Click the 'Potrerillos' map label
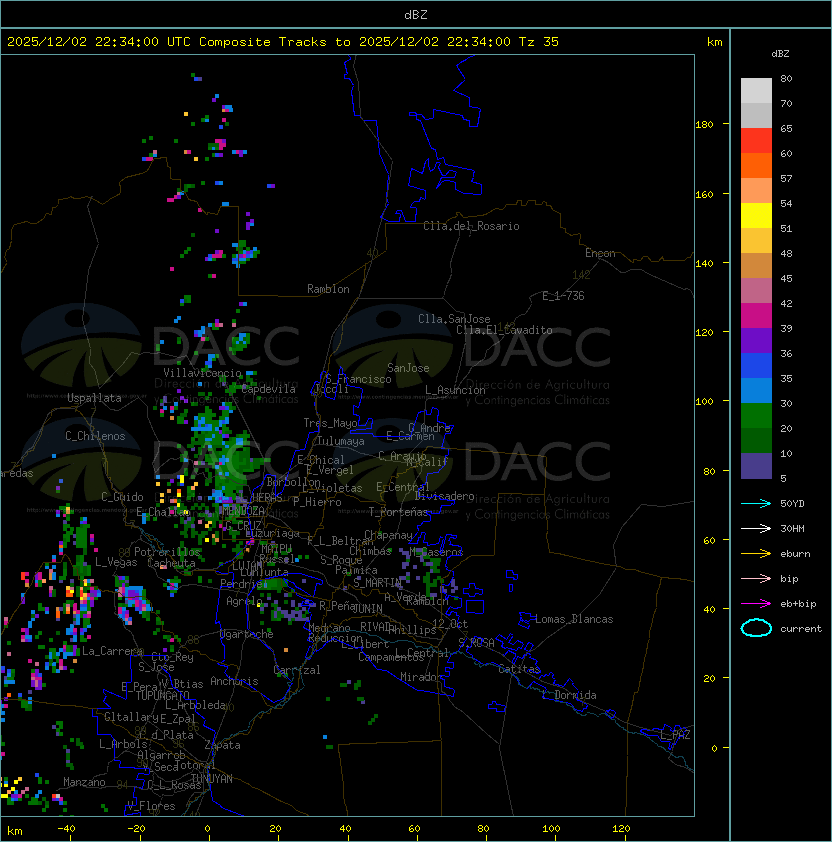 (x=167, y=552)
